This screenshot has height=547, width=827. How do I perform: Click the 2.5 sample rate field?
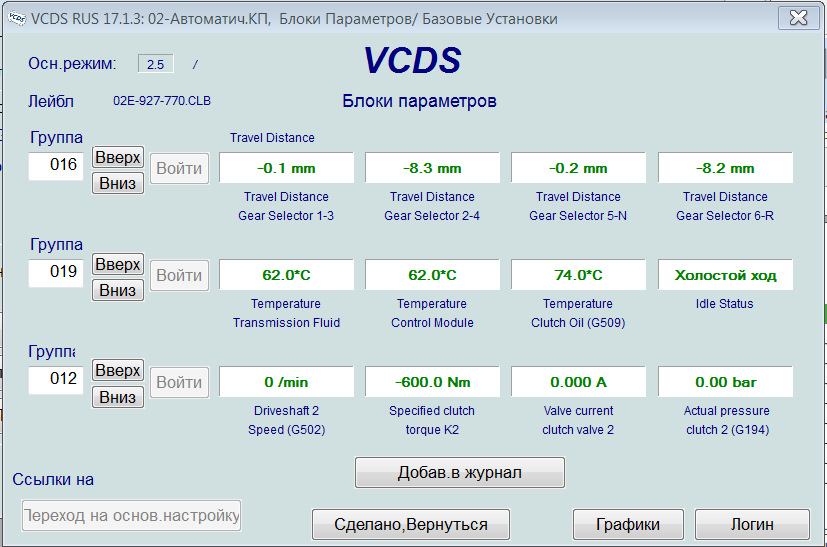coord(156,64)
